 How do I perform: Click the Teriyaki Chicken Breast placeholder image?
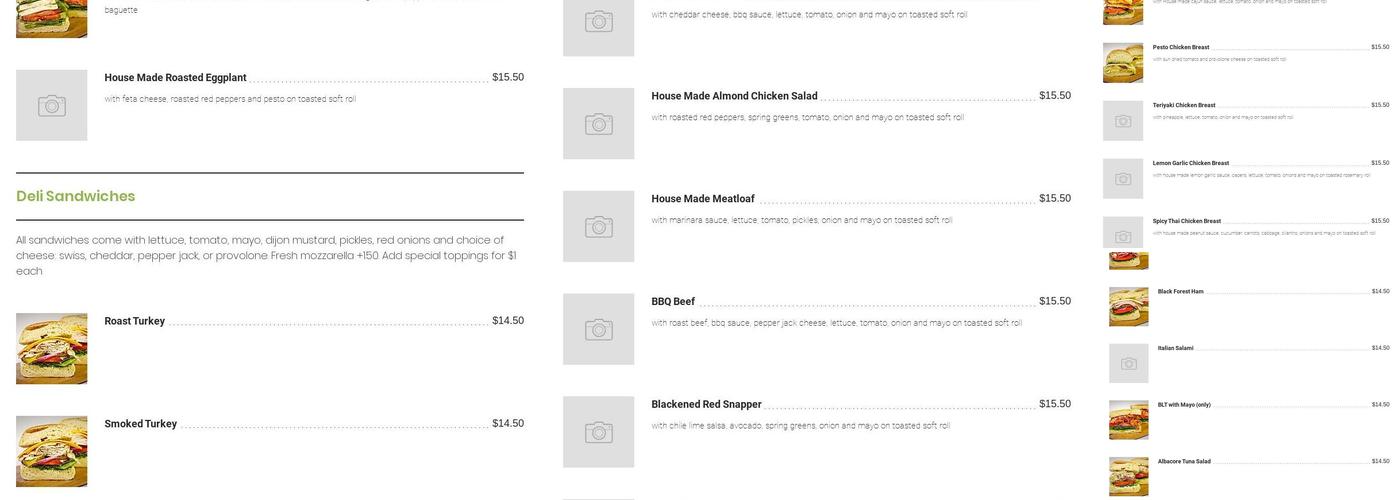click(1123, 121)
